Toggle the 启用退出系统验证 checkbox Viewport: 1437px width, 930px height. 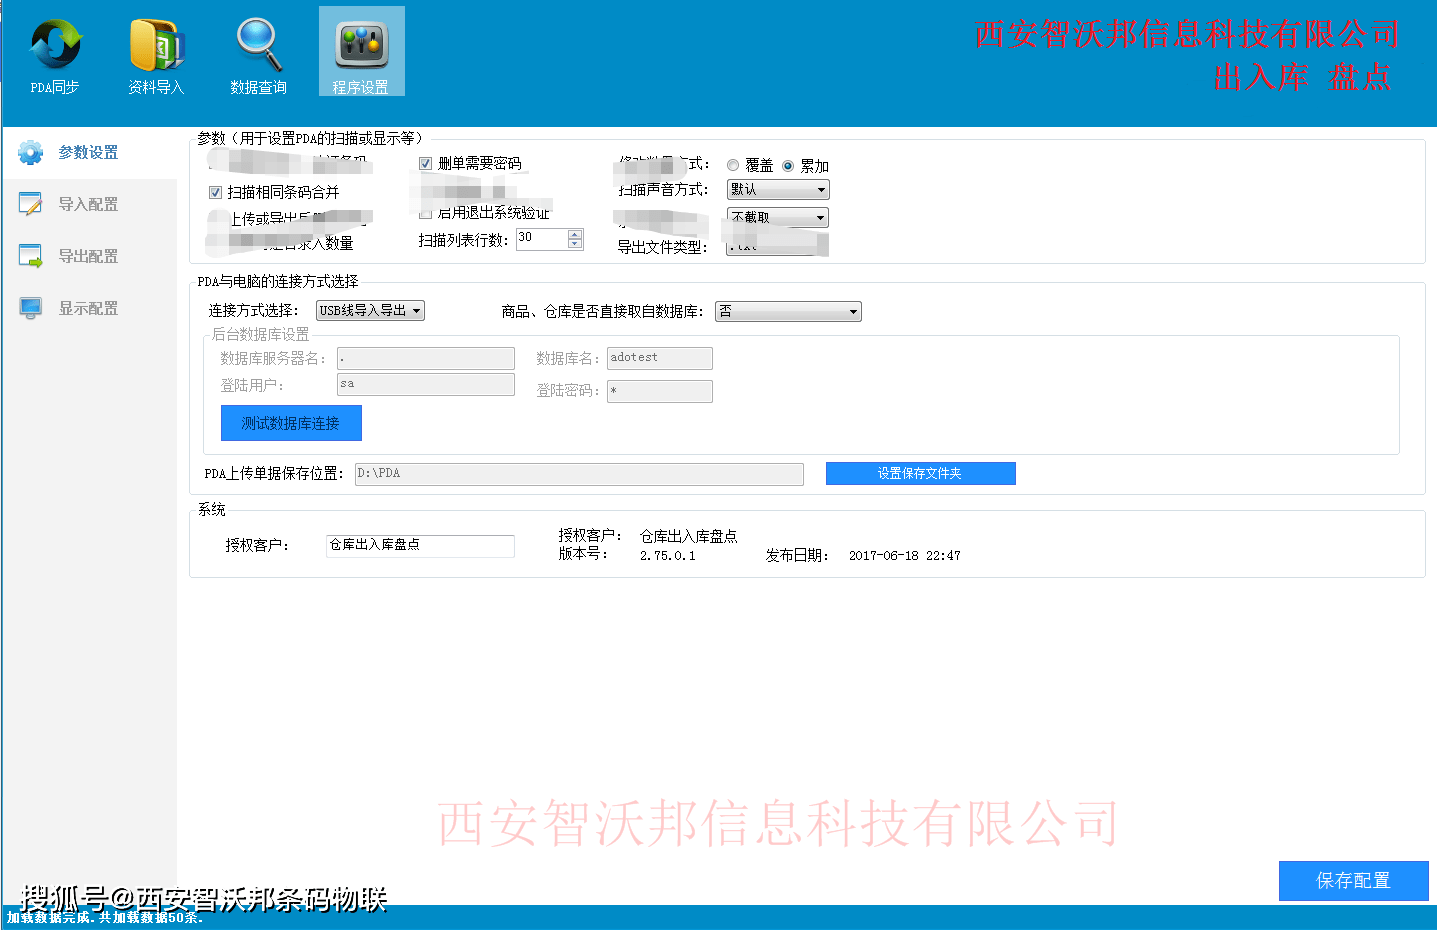[x=425, y=212]
